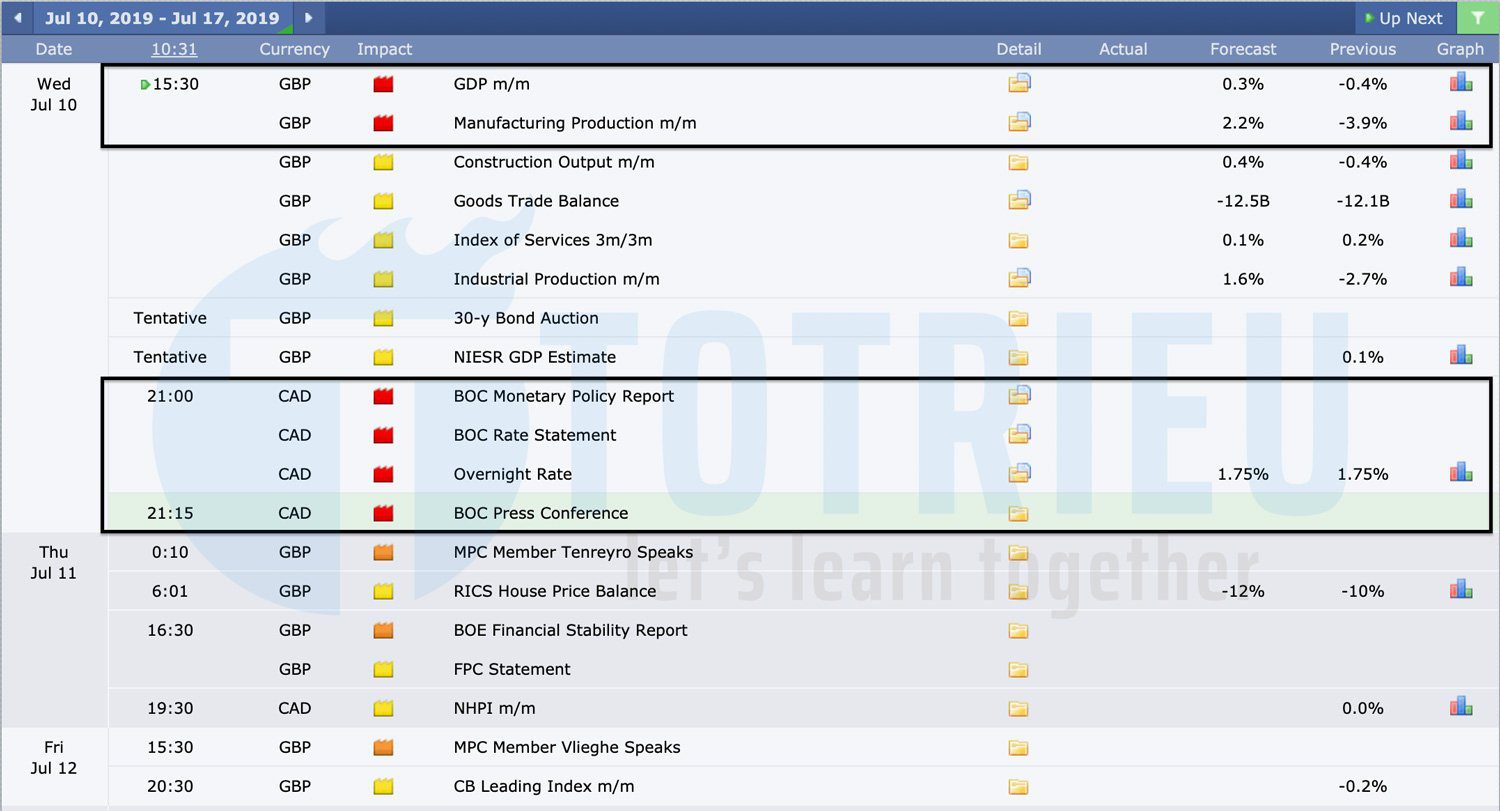Open the Detail folder for FPC Statement
Screen dimensions: 1500x811
click(1019, 668)
